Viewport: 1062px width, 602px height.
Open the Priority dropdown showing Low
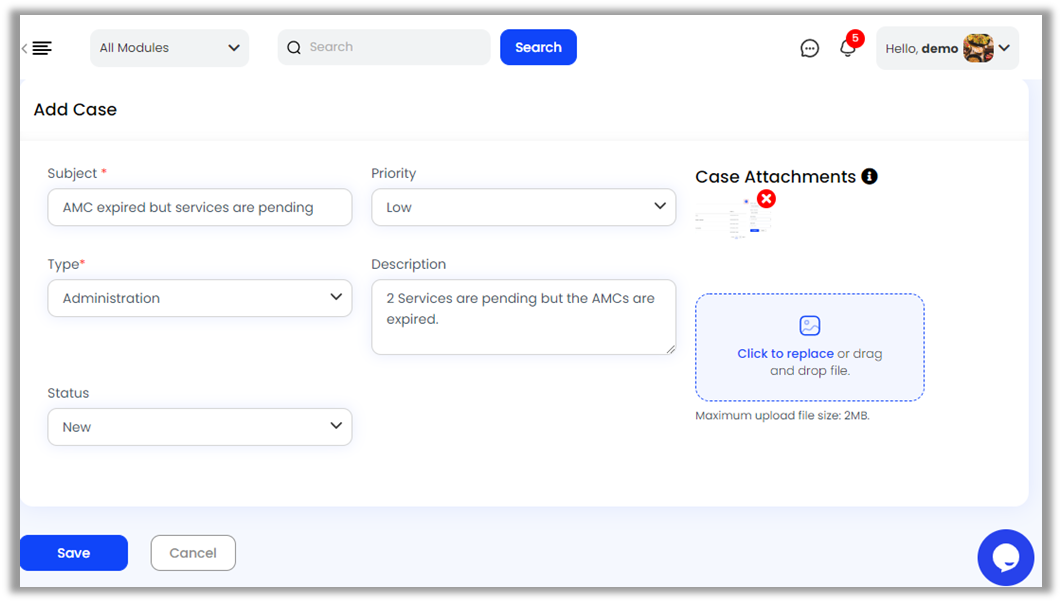pyautogui.click(x=523, y=207)
